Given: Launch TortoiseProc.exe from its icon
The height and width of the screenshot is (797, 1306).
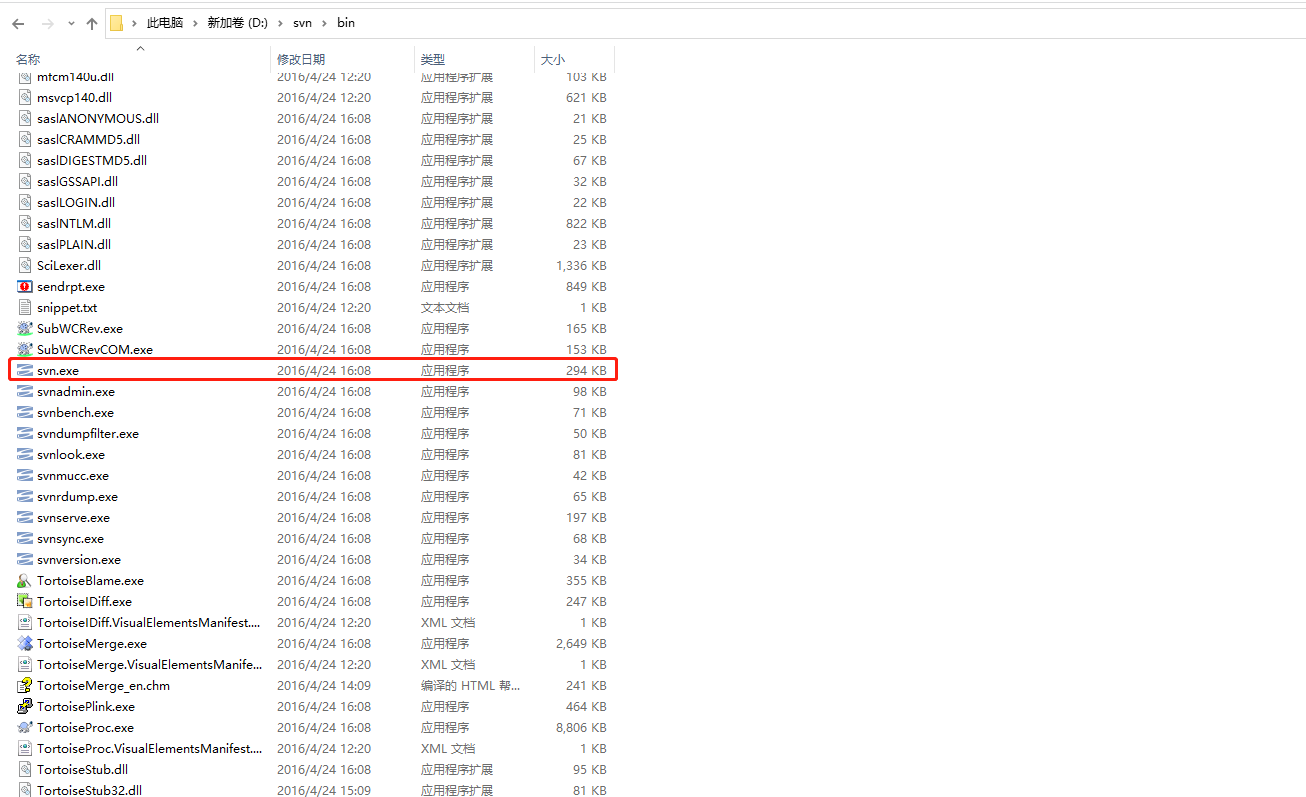Looking at the screenshot, I should coord(24,727).
